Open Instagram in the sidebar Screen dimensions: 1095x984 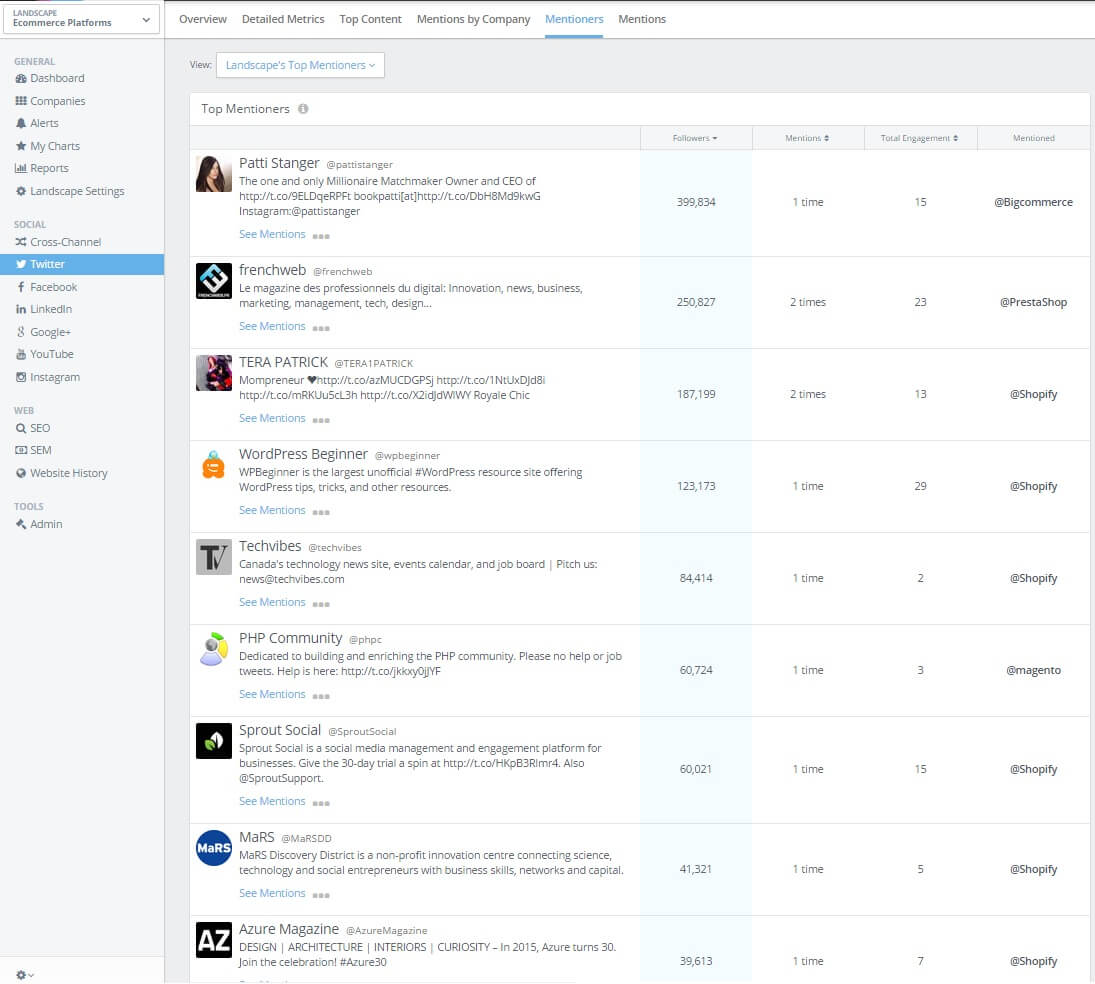[47, 377]
